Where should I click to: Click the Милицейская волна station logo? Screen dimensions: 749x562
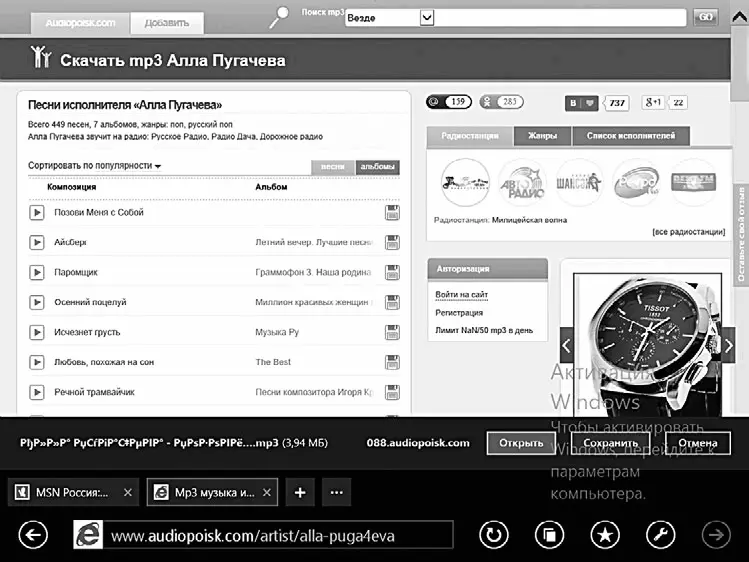click(x=465, y=182)
